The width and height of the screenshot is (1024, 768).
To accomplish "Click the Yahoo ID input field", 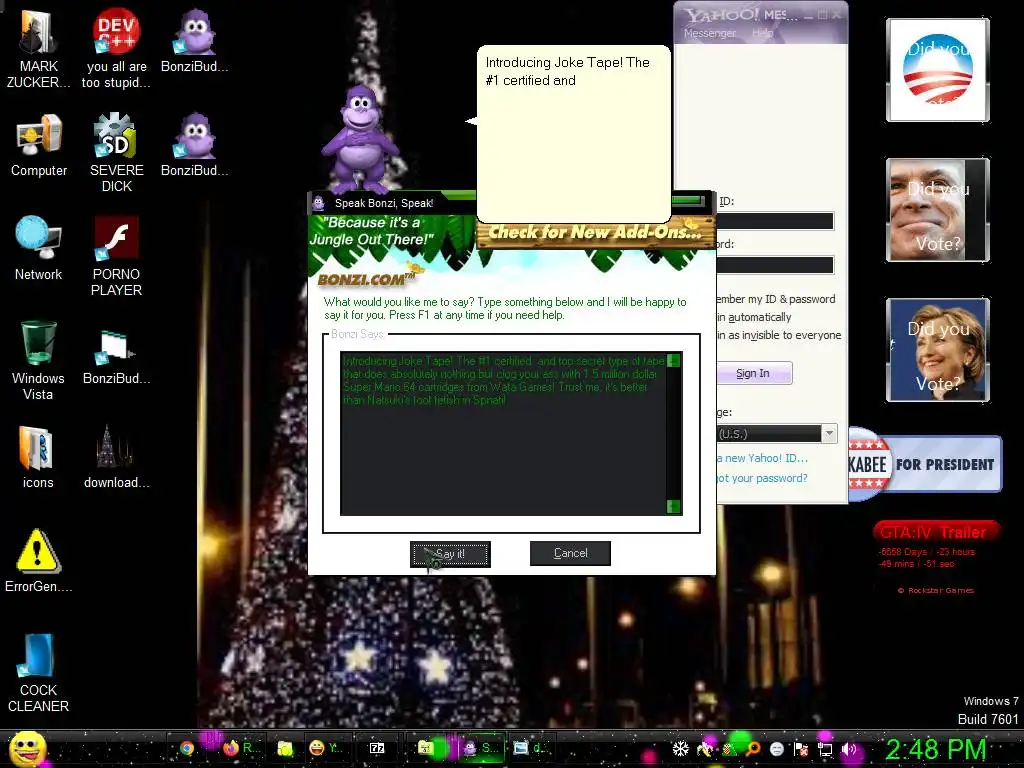I will (775, 221).
